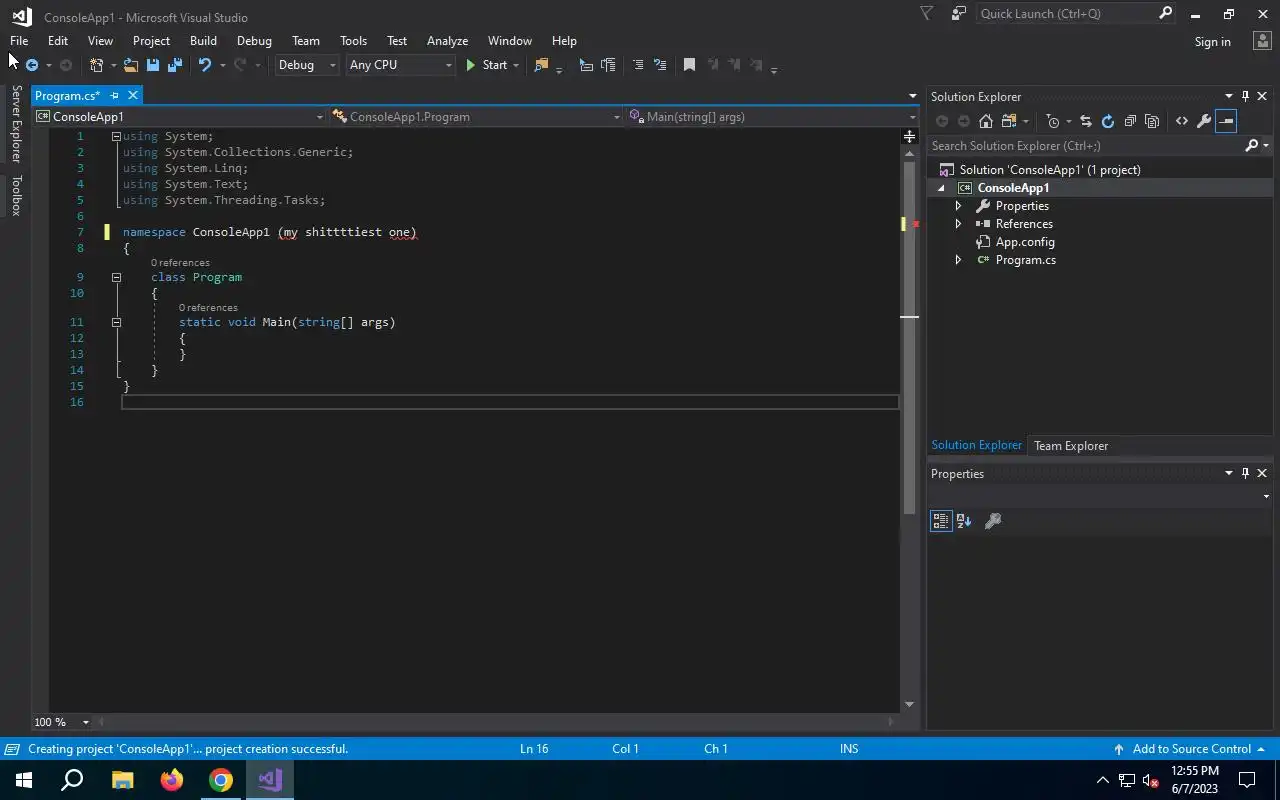Click Add to Source Control in status bar

(1190, 749)
